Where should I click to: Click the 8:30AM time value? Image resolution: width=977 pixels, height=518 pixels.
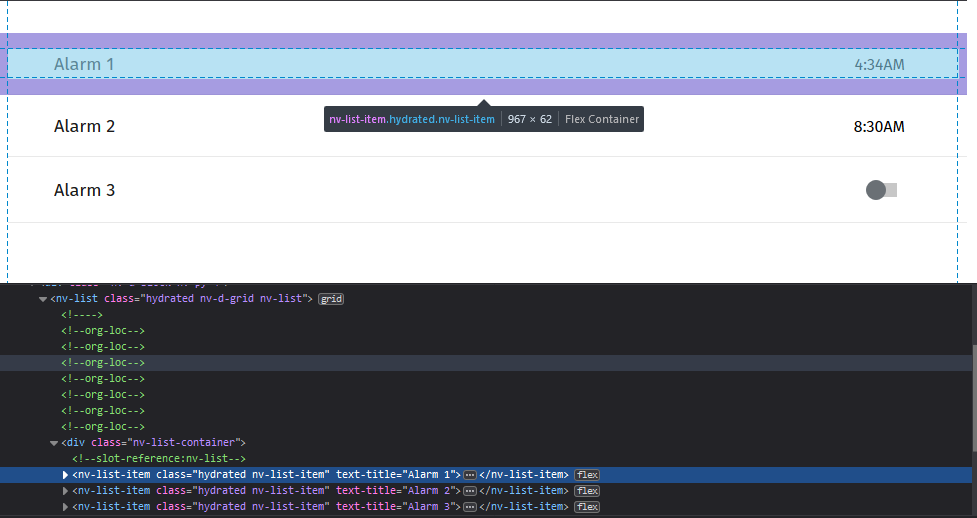point(879,127)
